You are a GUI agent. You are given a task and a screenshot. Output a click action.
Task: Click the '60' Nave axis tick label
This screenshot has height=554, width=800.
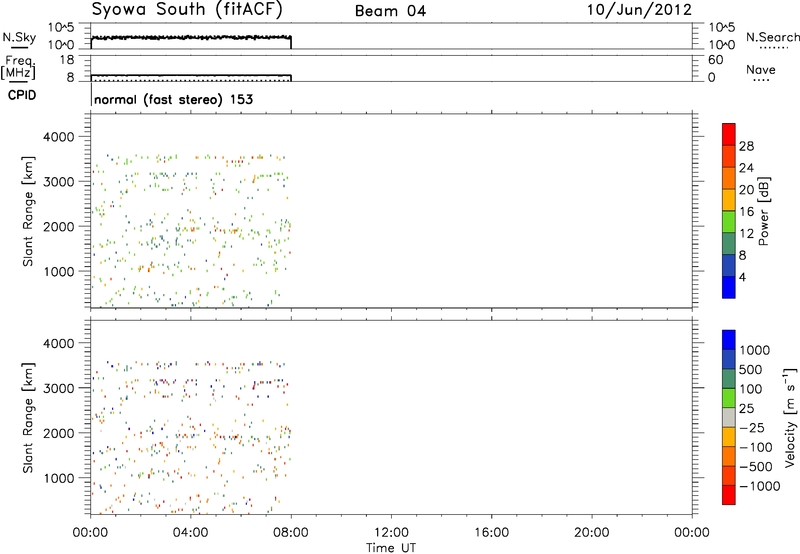pos(716,60)
